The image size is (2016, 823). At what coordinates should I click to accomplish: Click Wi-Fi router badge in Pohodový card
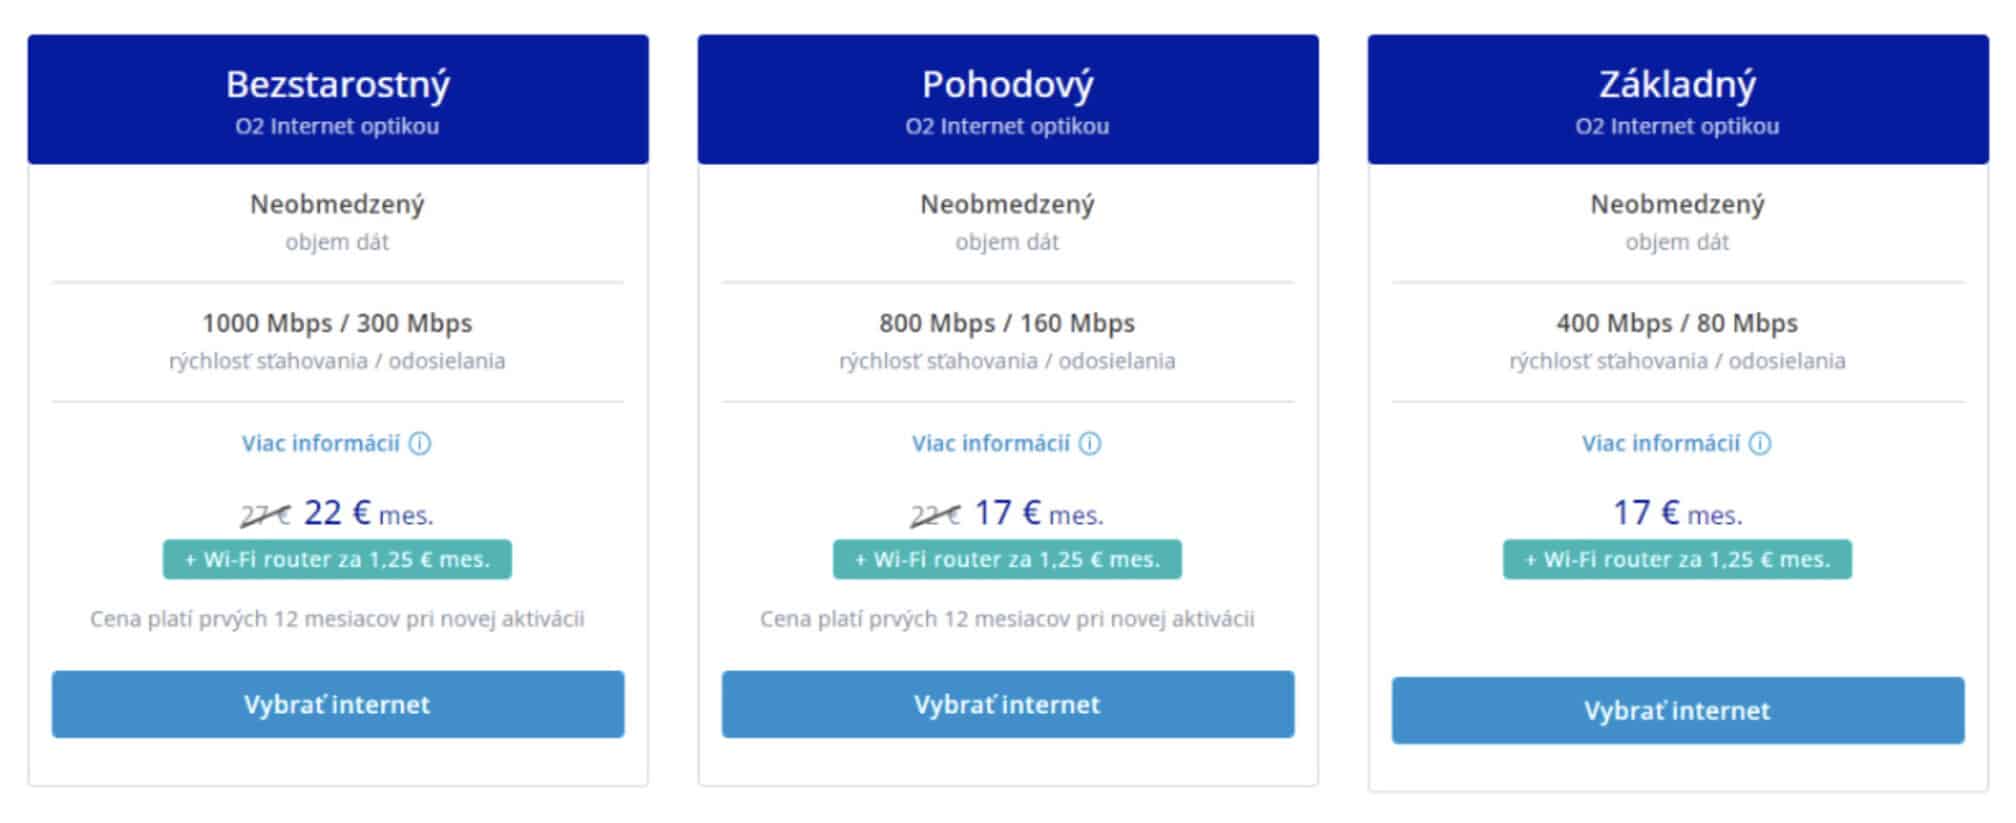click(x=1007, y=560)
